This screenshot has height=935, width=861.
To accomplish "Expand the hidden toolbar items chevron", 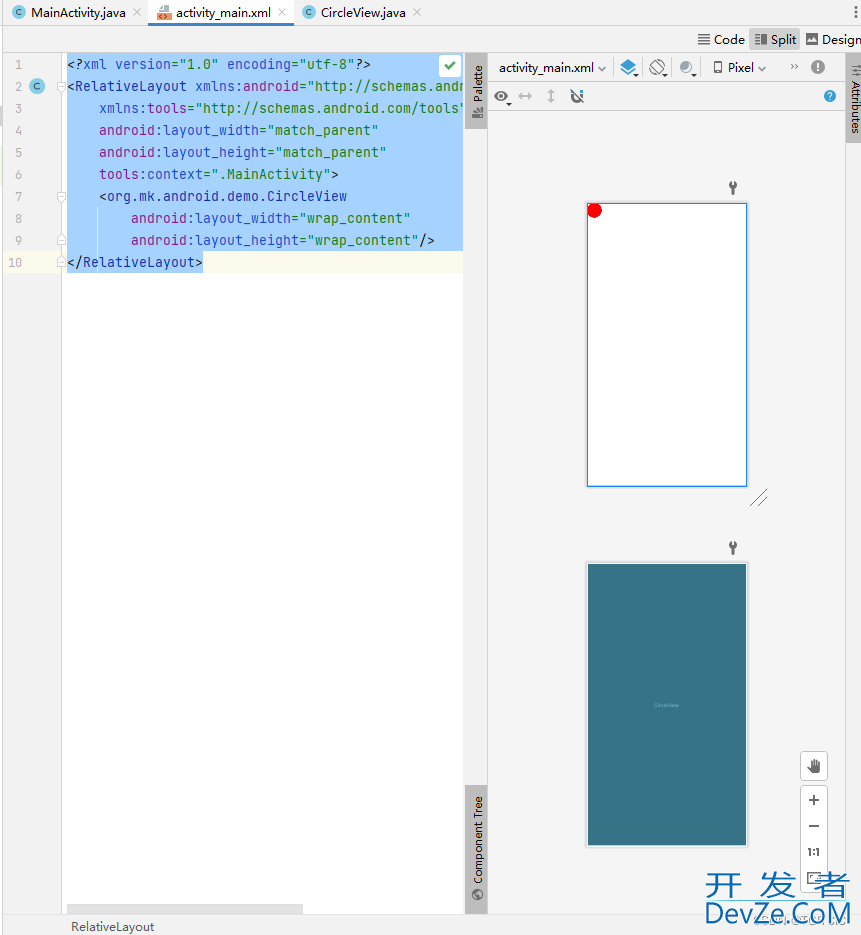I will tap(794, 67).
